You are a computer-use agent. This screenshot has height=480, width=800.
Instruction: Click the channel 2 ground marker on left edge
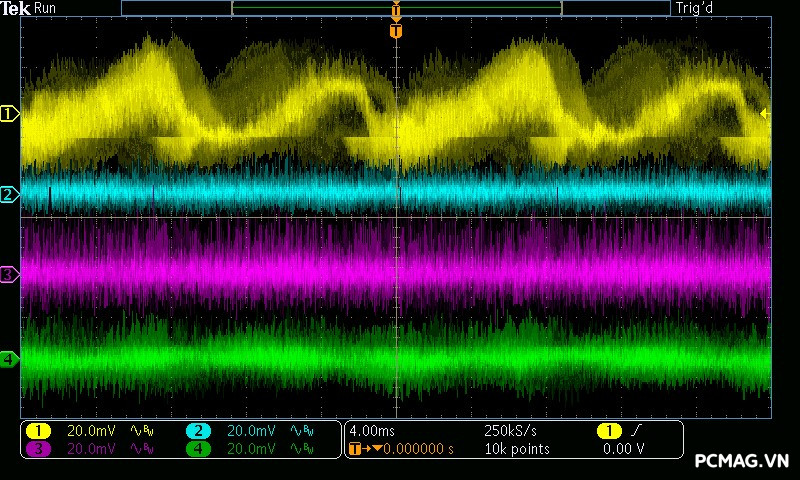point(9,194)
